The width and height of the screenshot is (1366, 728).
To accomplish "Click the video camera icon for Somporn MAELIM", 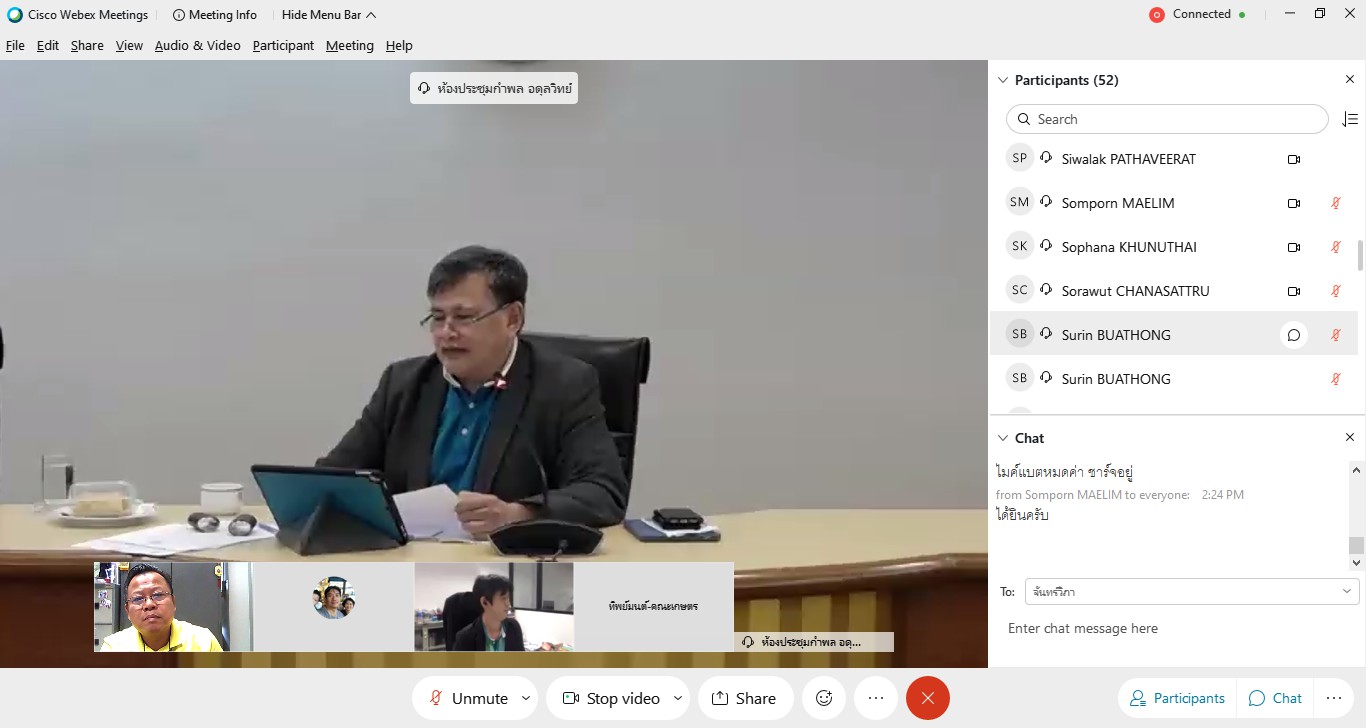I will click(x=1294, y=203).
